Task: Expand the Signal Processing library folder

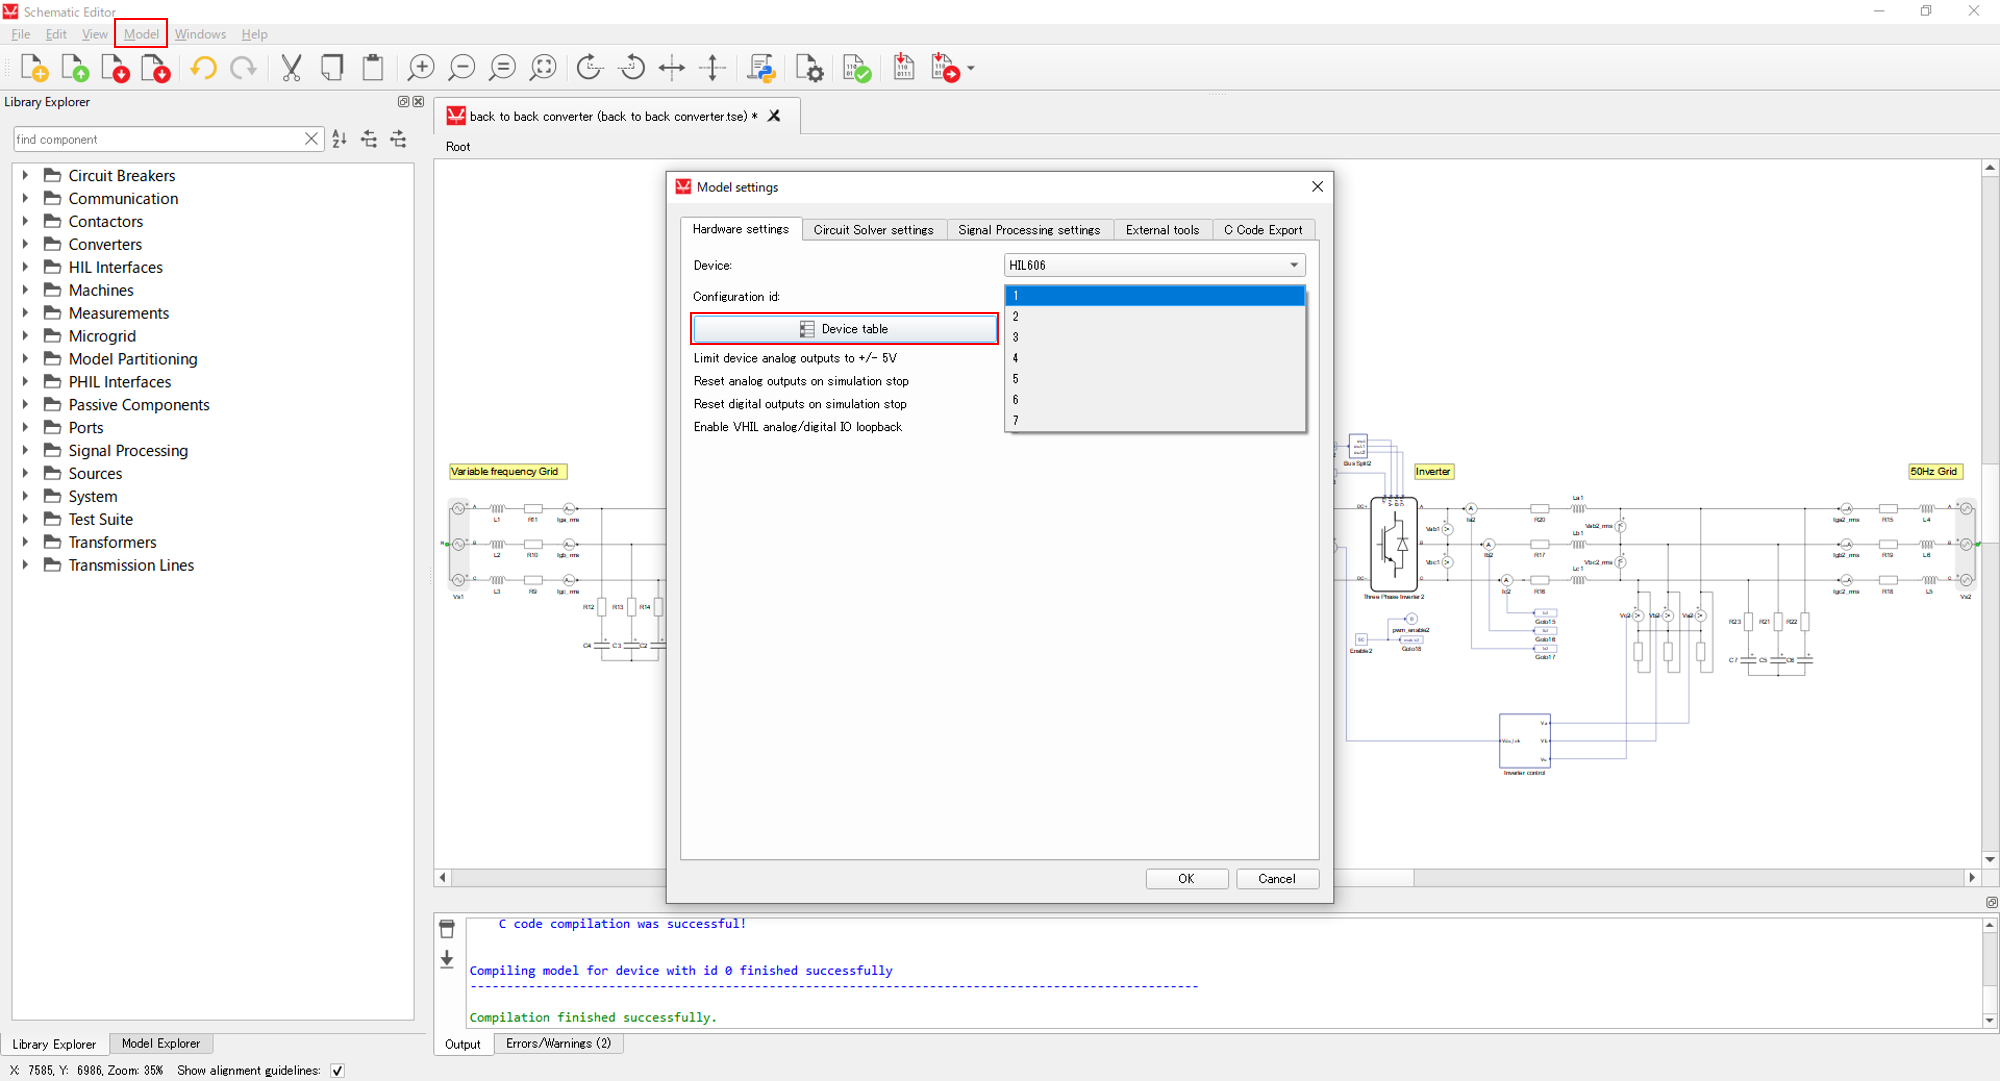Action: (x=25, y=450)
